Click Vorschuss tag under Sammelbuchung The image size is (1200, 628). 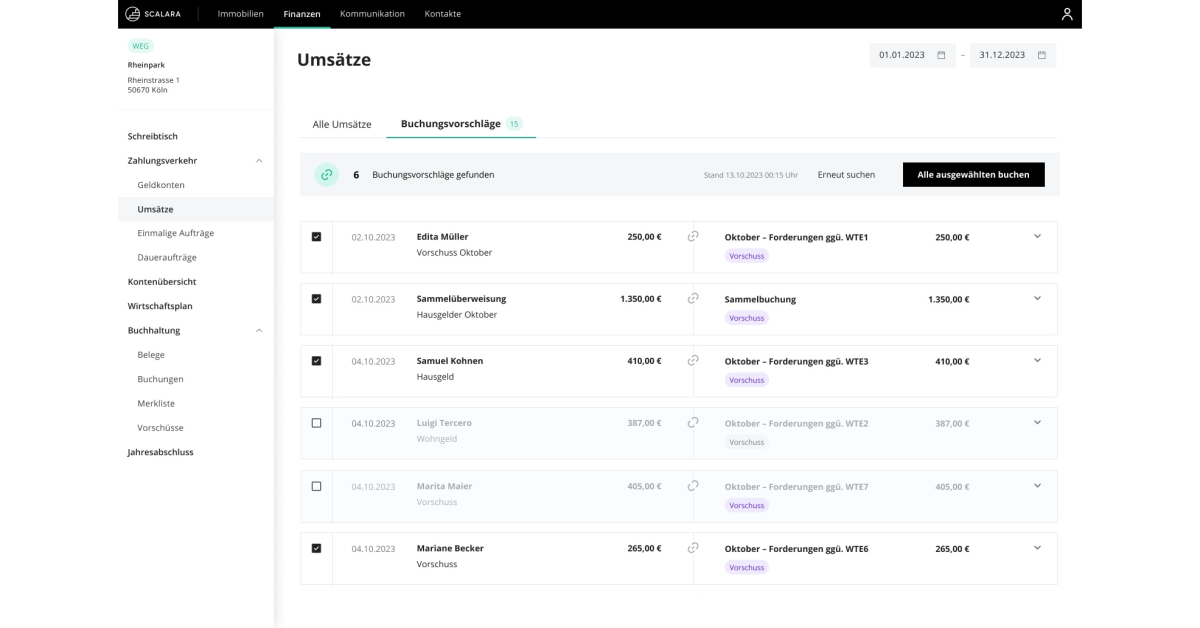(747, 318)
